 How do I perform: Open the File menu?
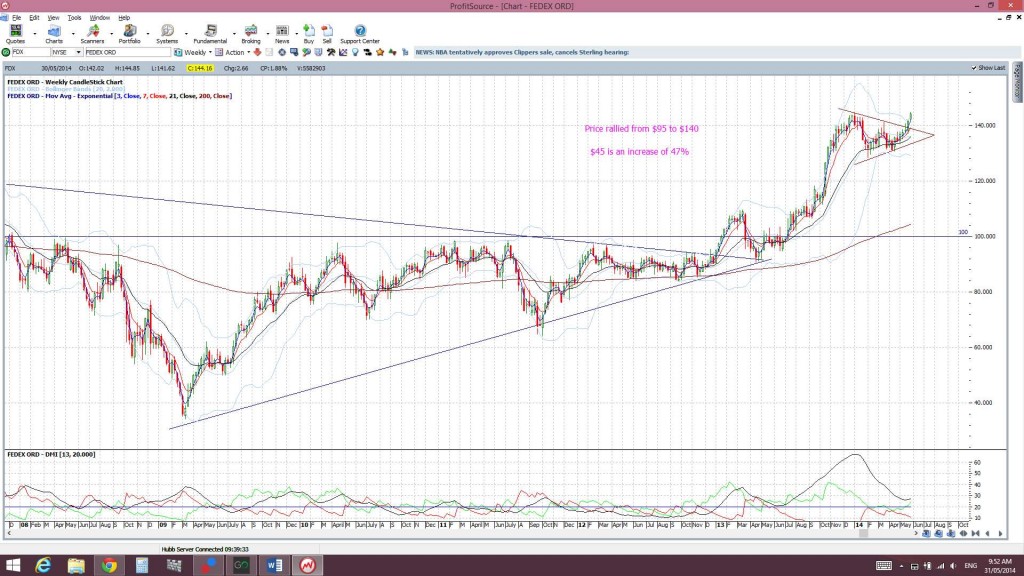16,18
